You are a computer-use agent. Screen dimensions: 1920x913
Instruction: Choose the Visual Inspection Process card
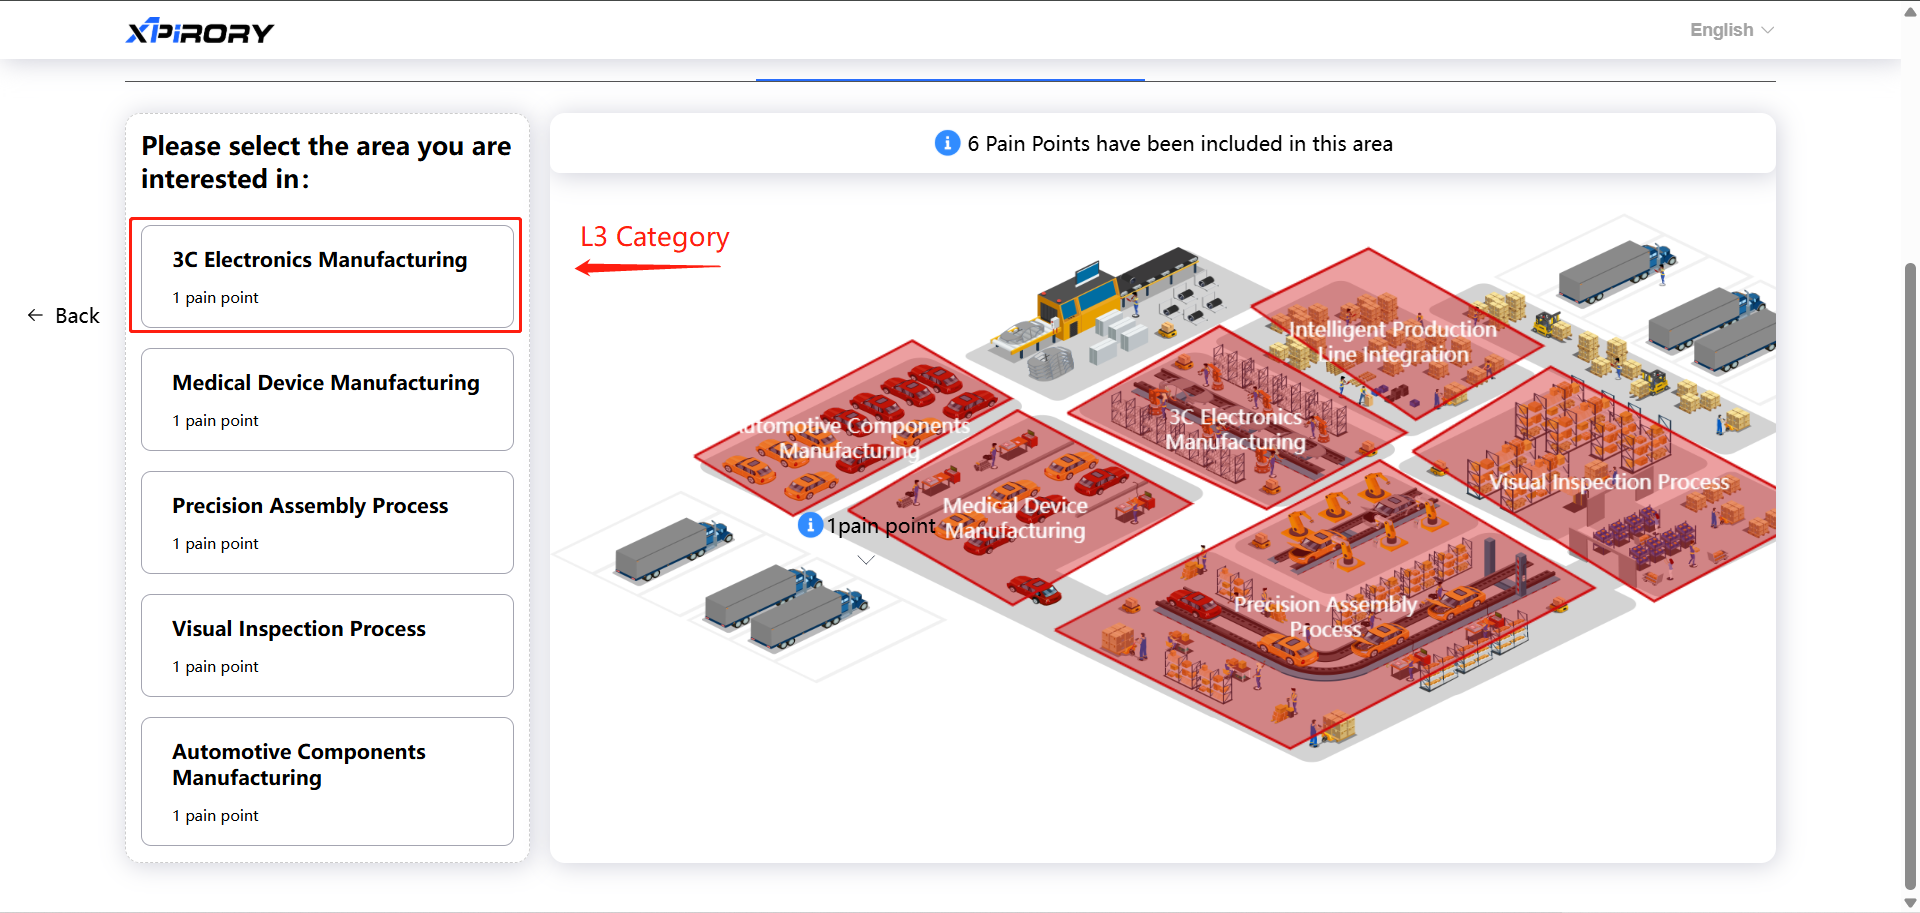coord(327,645)
